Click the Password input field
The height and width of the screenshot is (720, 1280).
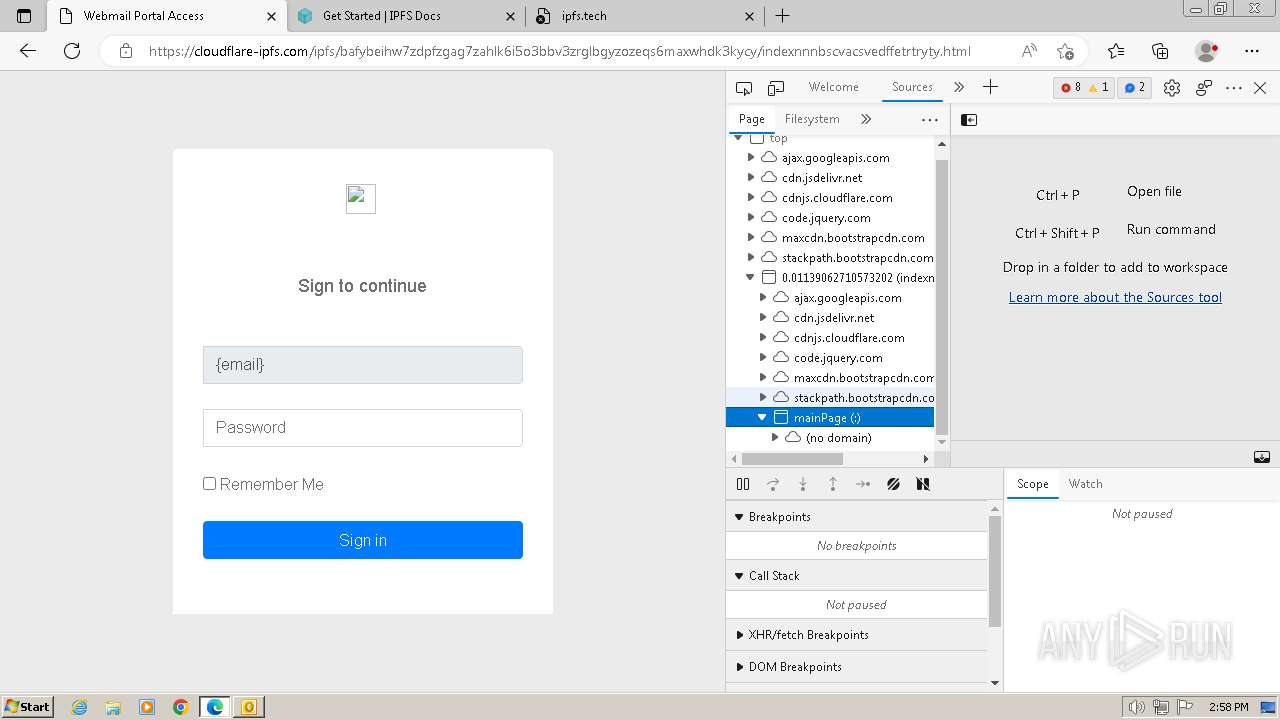click(x=363, y=428)
